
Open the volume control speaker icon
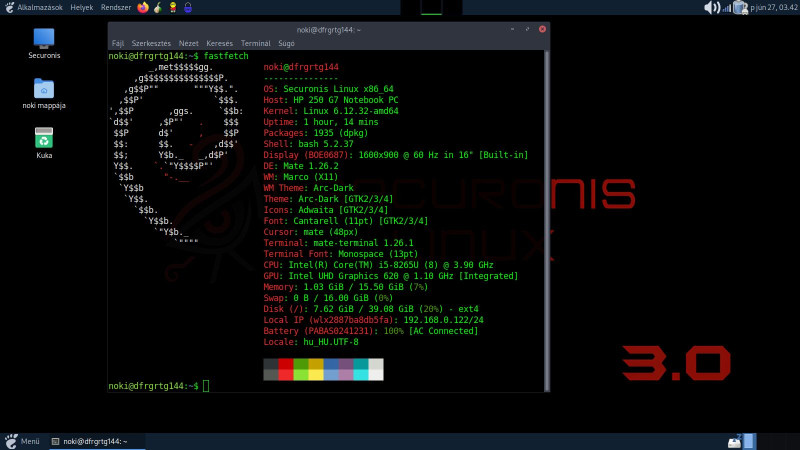point(711,7)
